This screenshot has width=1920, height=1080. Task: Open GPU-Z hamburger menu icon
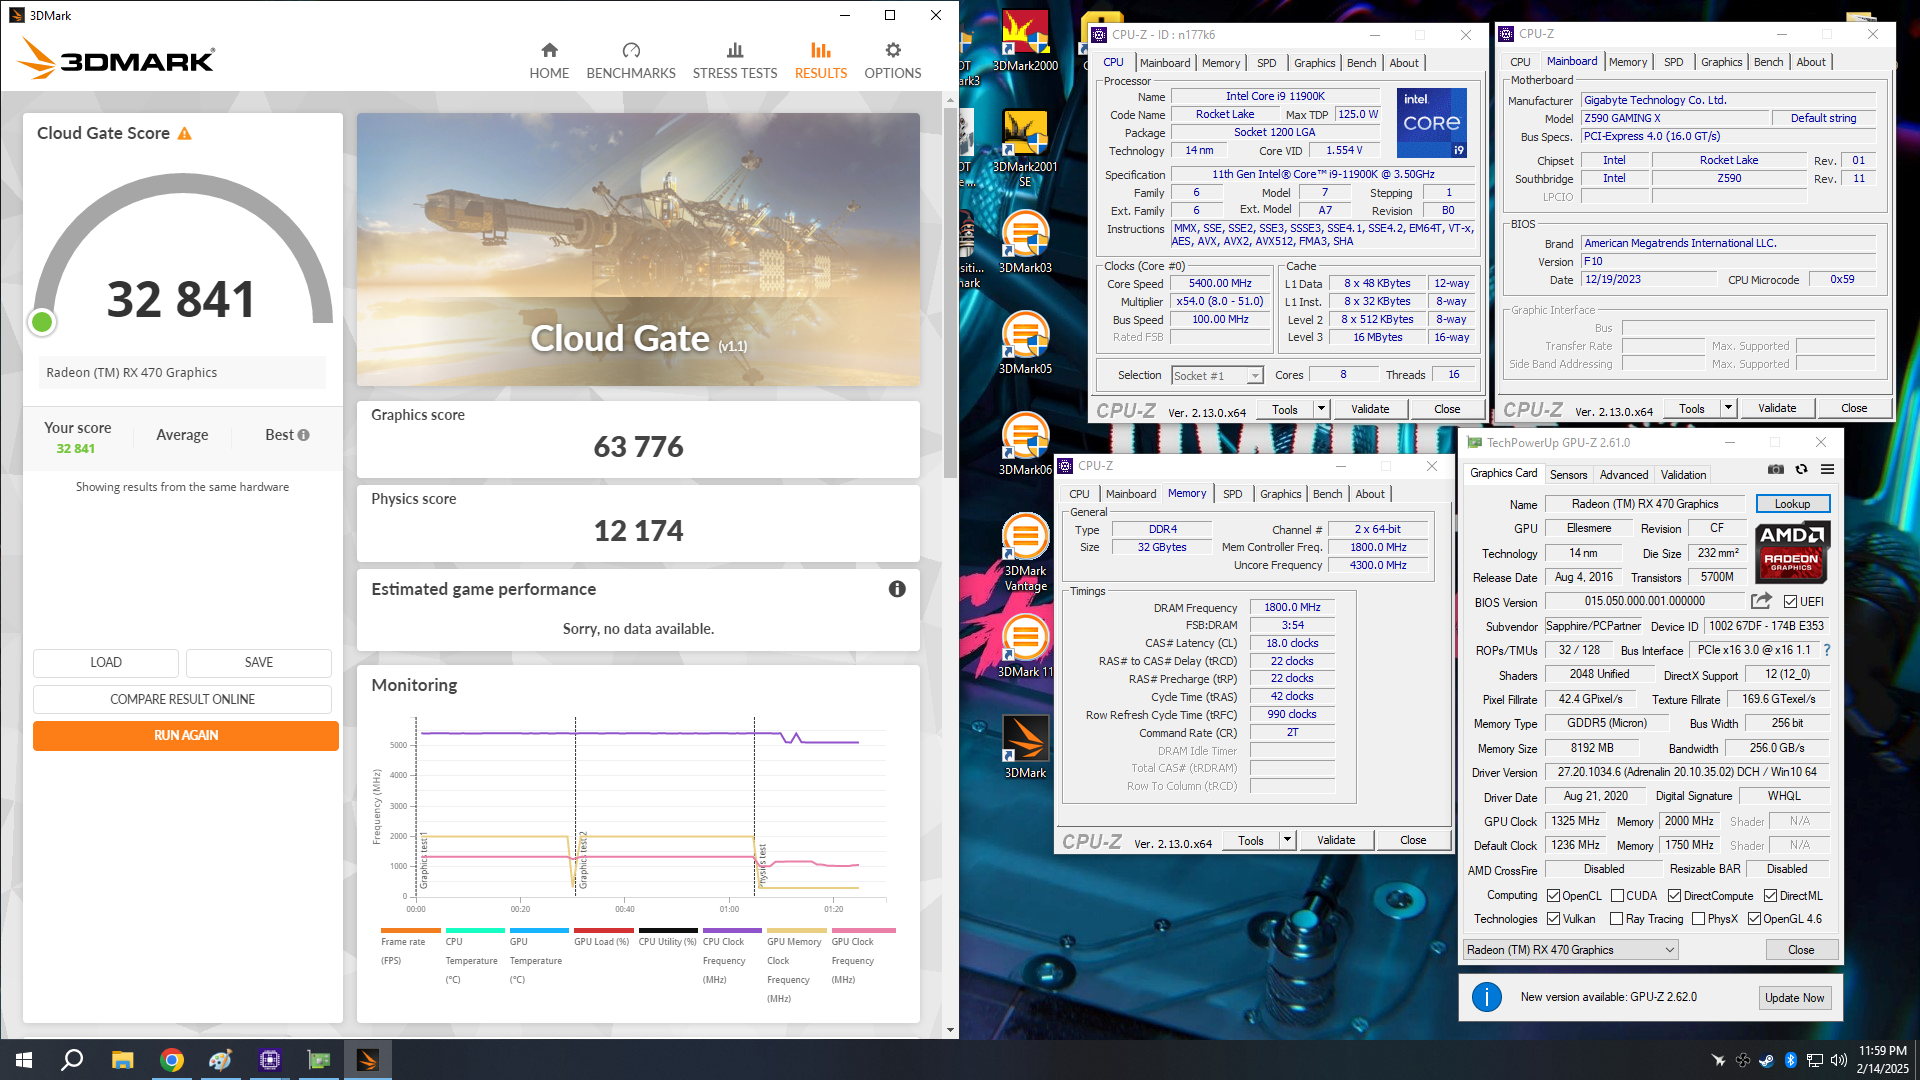[x=1827, y=469]
